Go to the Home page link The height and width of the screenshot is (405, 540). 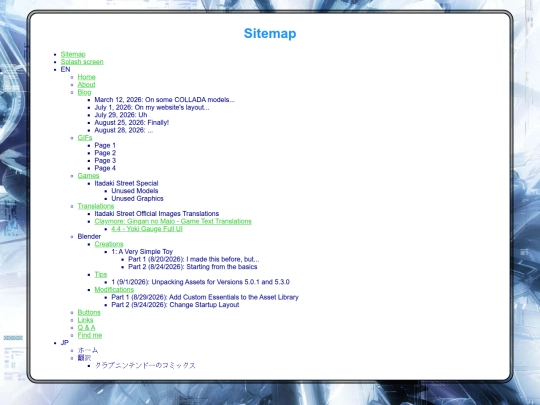pyautogui.click(x=86, y=77)
